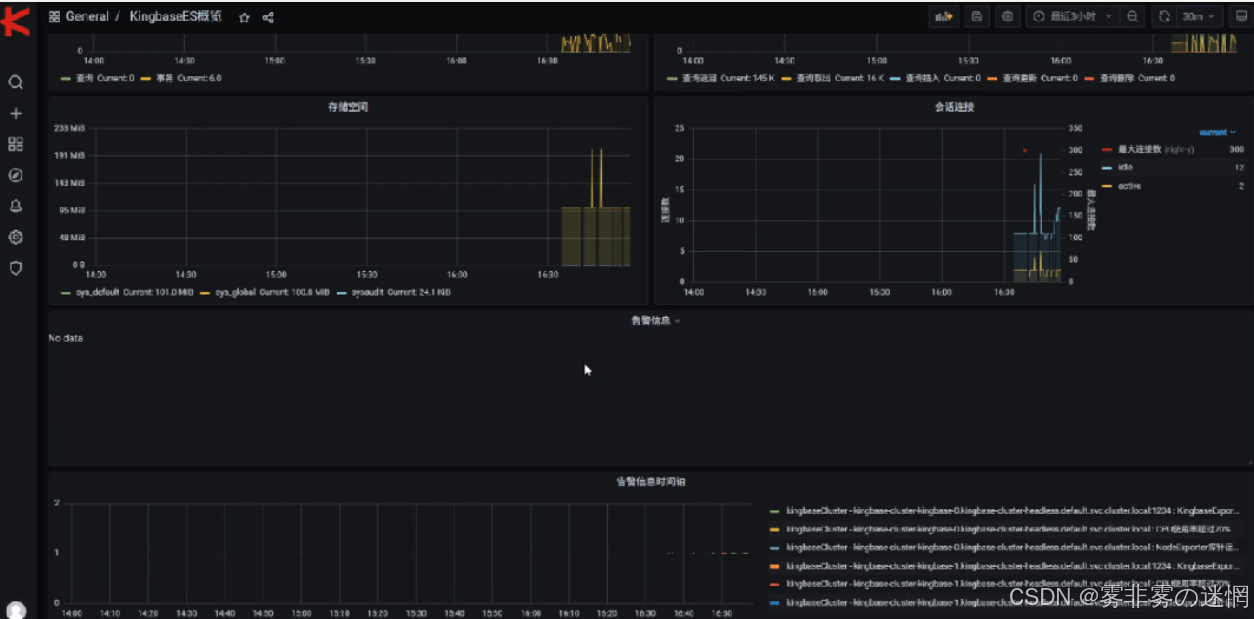The height and width of the screenshot is (619, 1254).
Task: Open the 30m refresh interval dropdown
Action: [1199, 16]
